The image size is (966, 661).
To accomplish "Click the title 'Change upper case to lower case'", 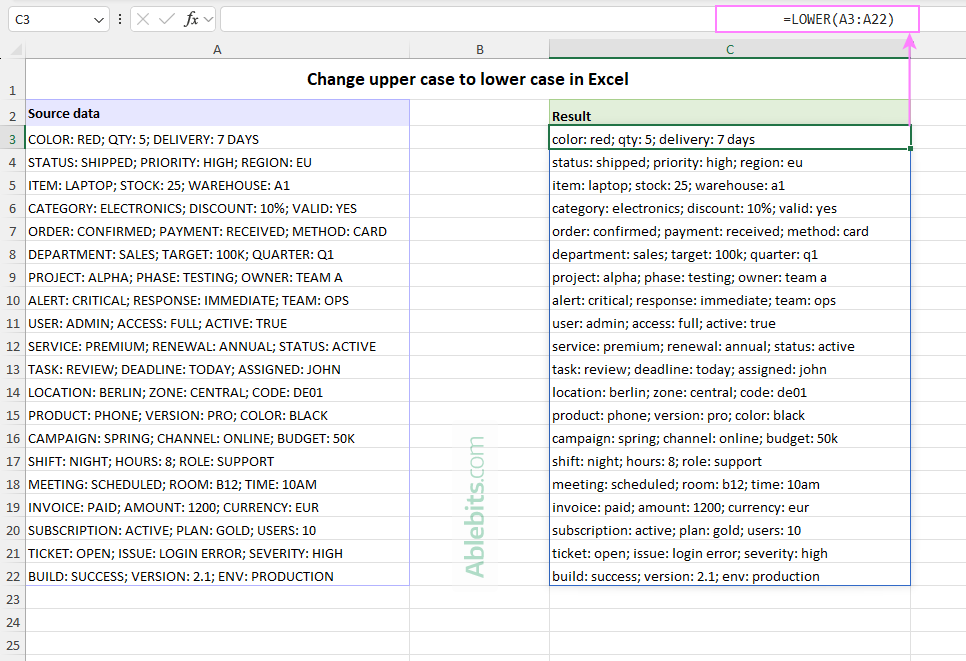I will pyautogui.click(x=467, y=79).
